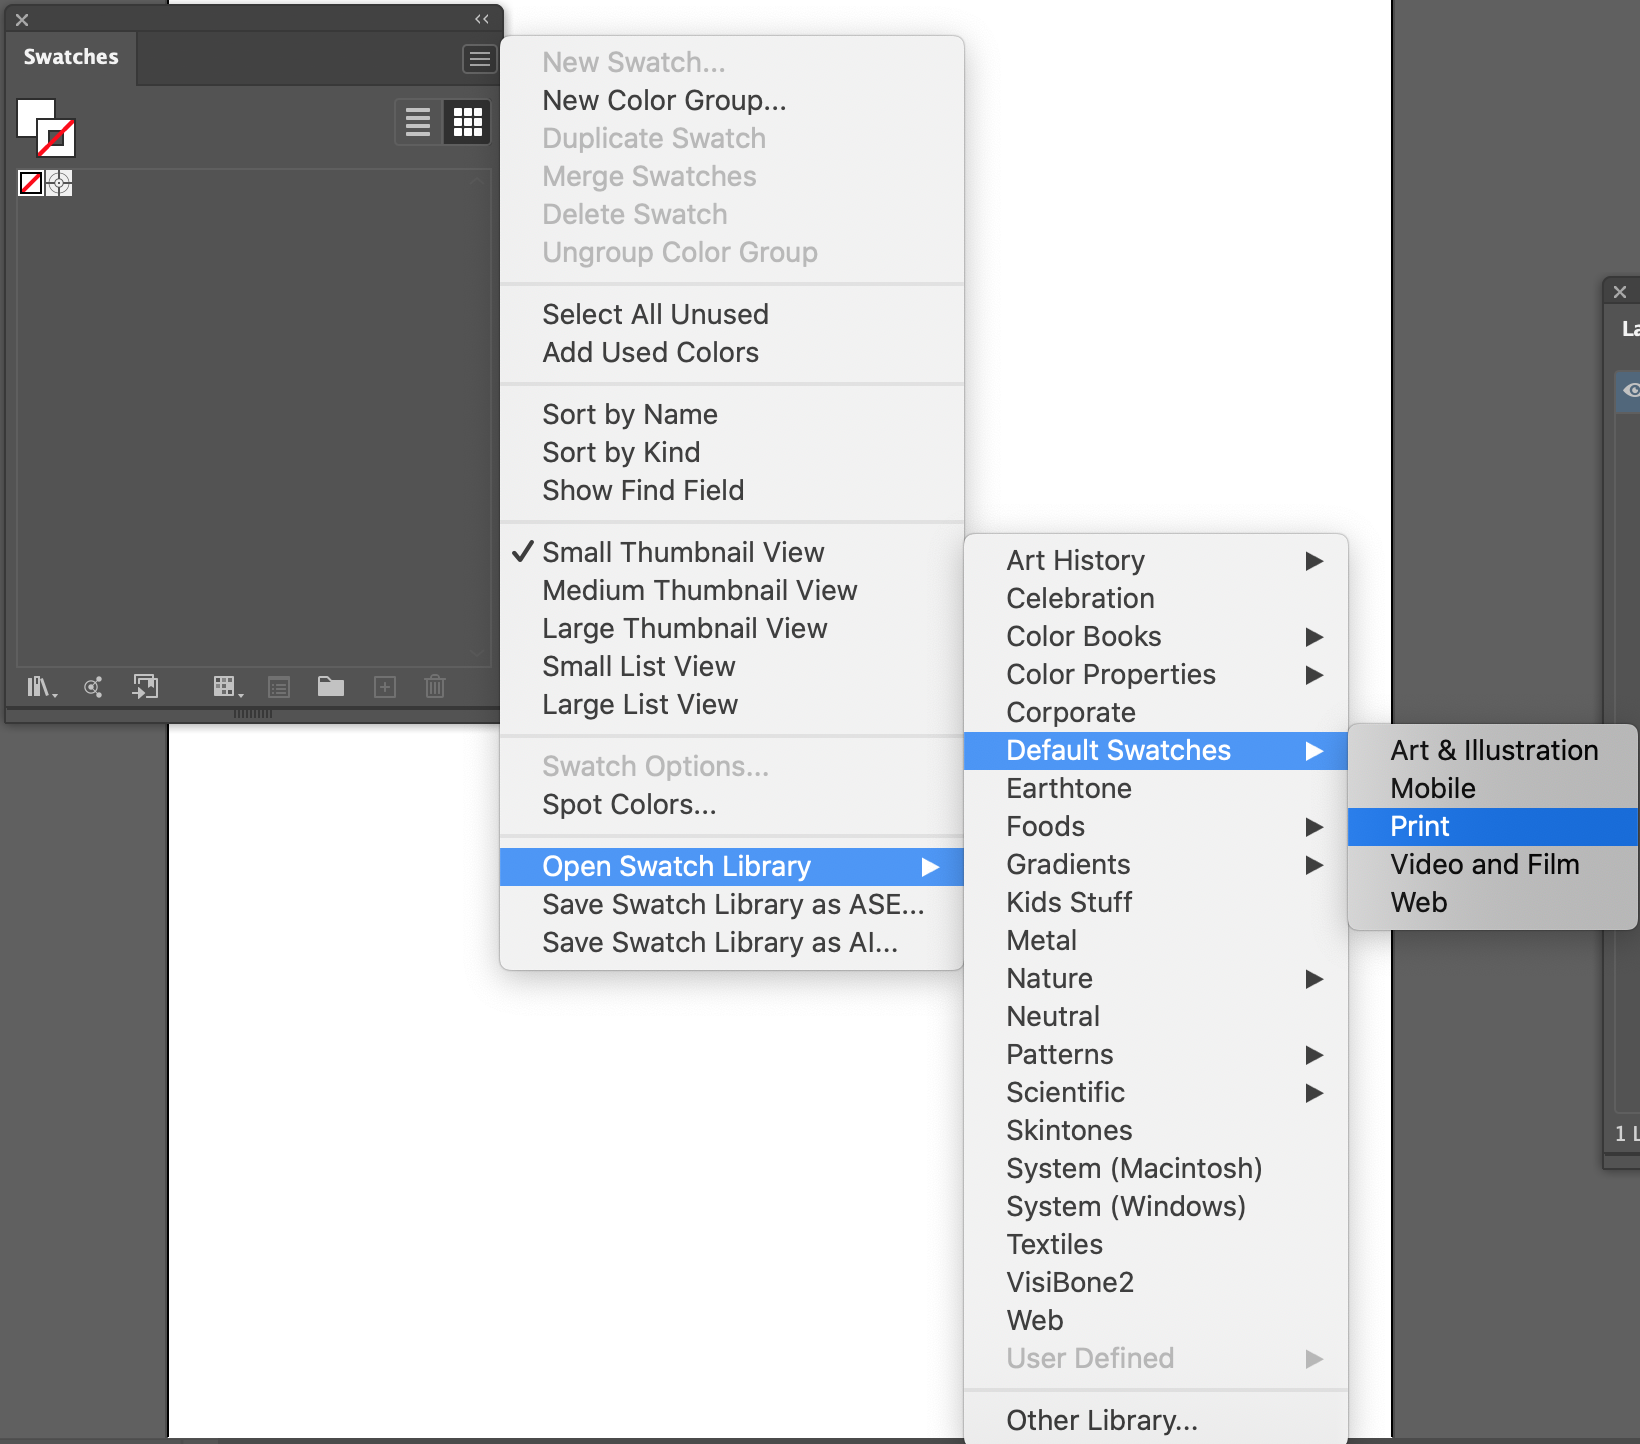
Task: Choose Small List View
Action: pyautogui.click(x=731, y=666)
